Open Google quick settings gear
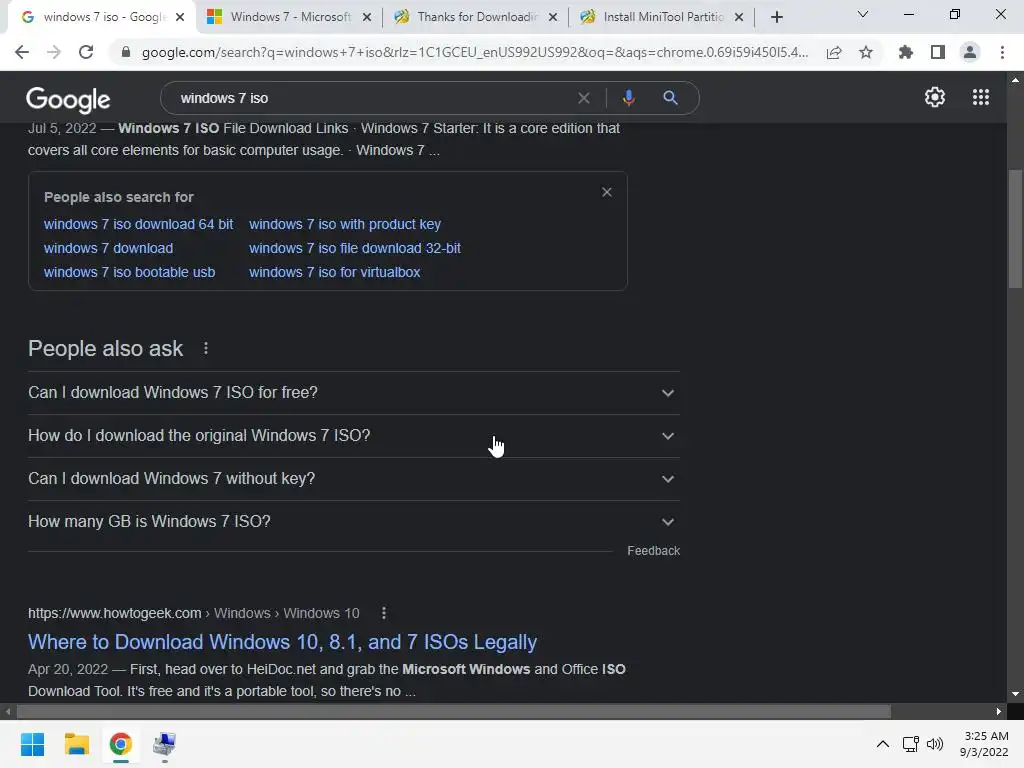This screenshot has height=768, width=1024. [935, 97]
